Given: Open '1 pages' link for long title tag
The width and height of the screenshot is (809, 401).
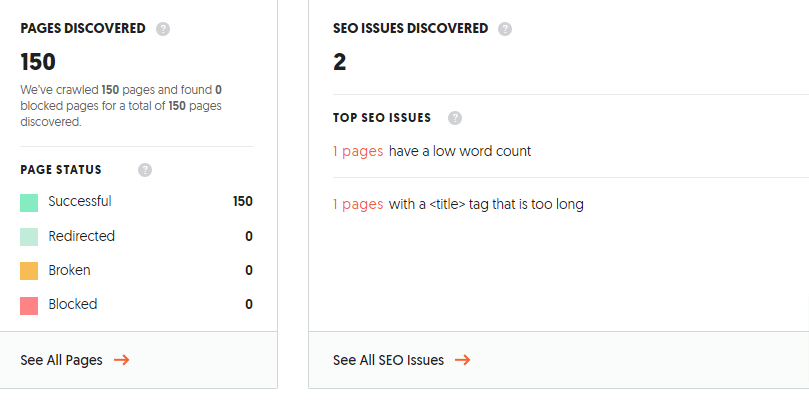Looking at the screenshot, I should [358, 204].
